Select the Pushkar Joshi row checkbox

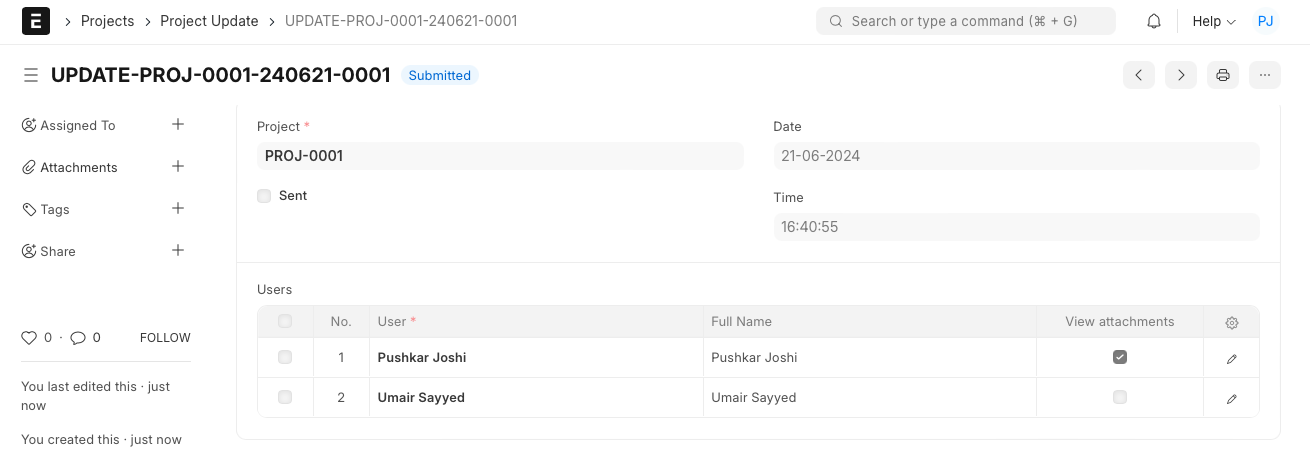285,357
